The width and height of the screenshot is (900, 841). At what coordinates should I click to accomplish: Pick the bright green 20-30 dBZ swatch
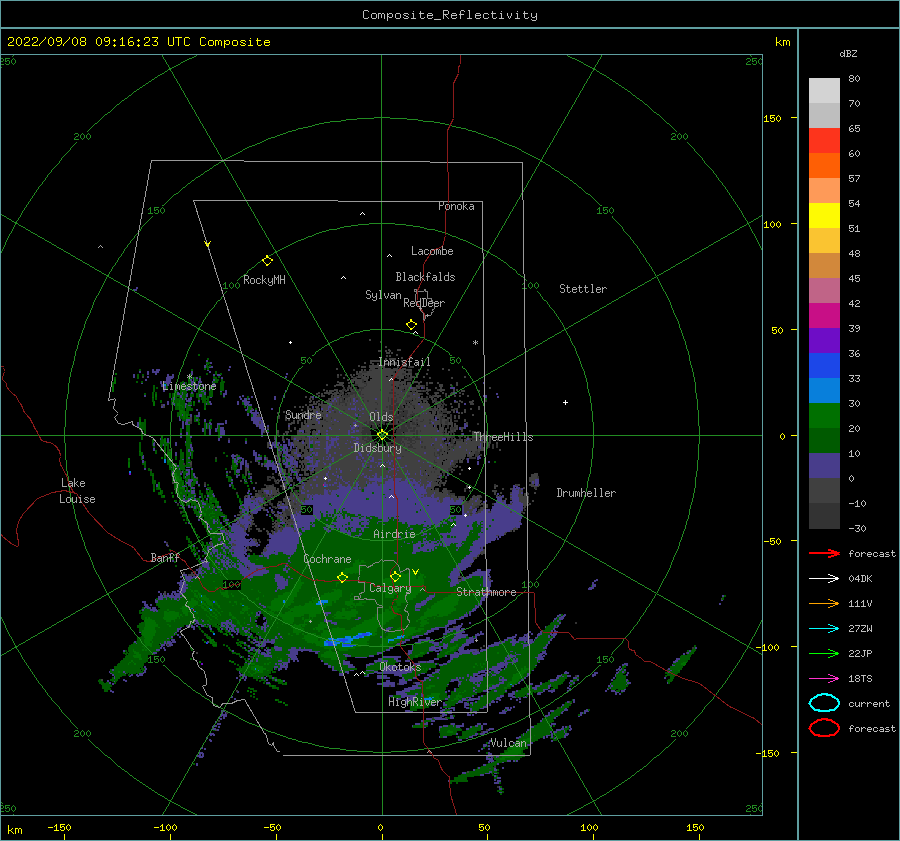click(824, 416)
